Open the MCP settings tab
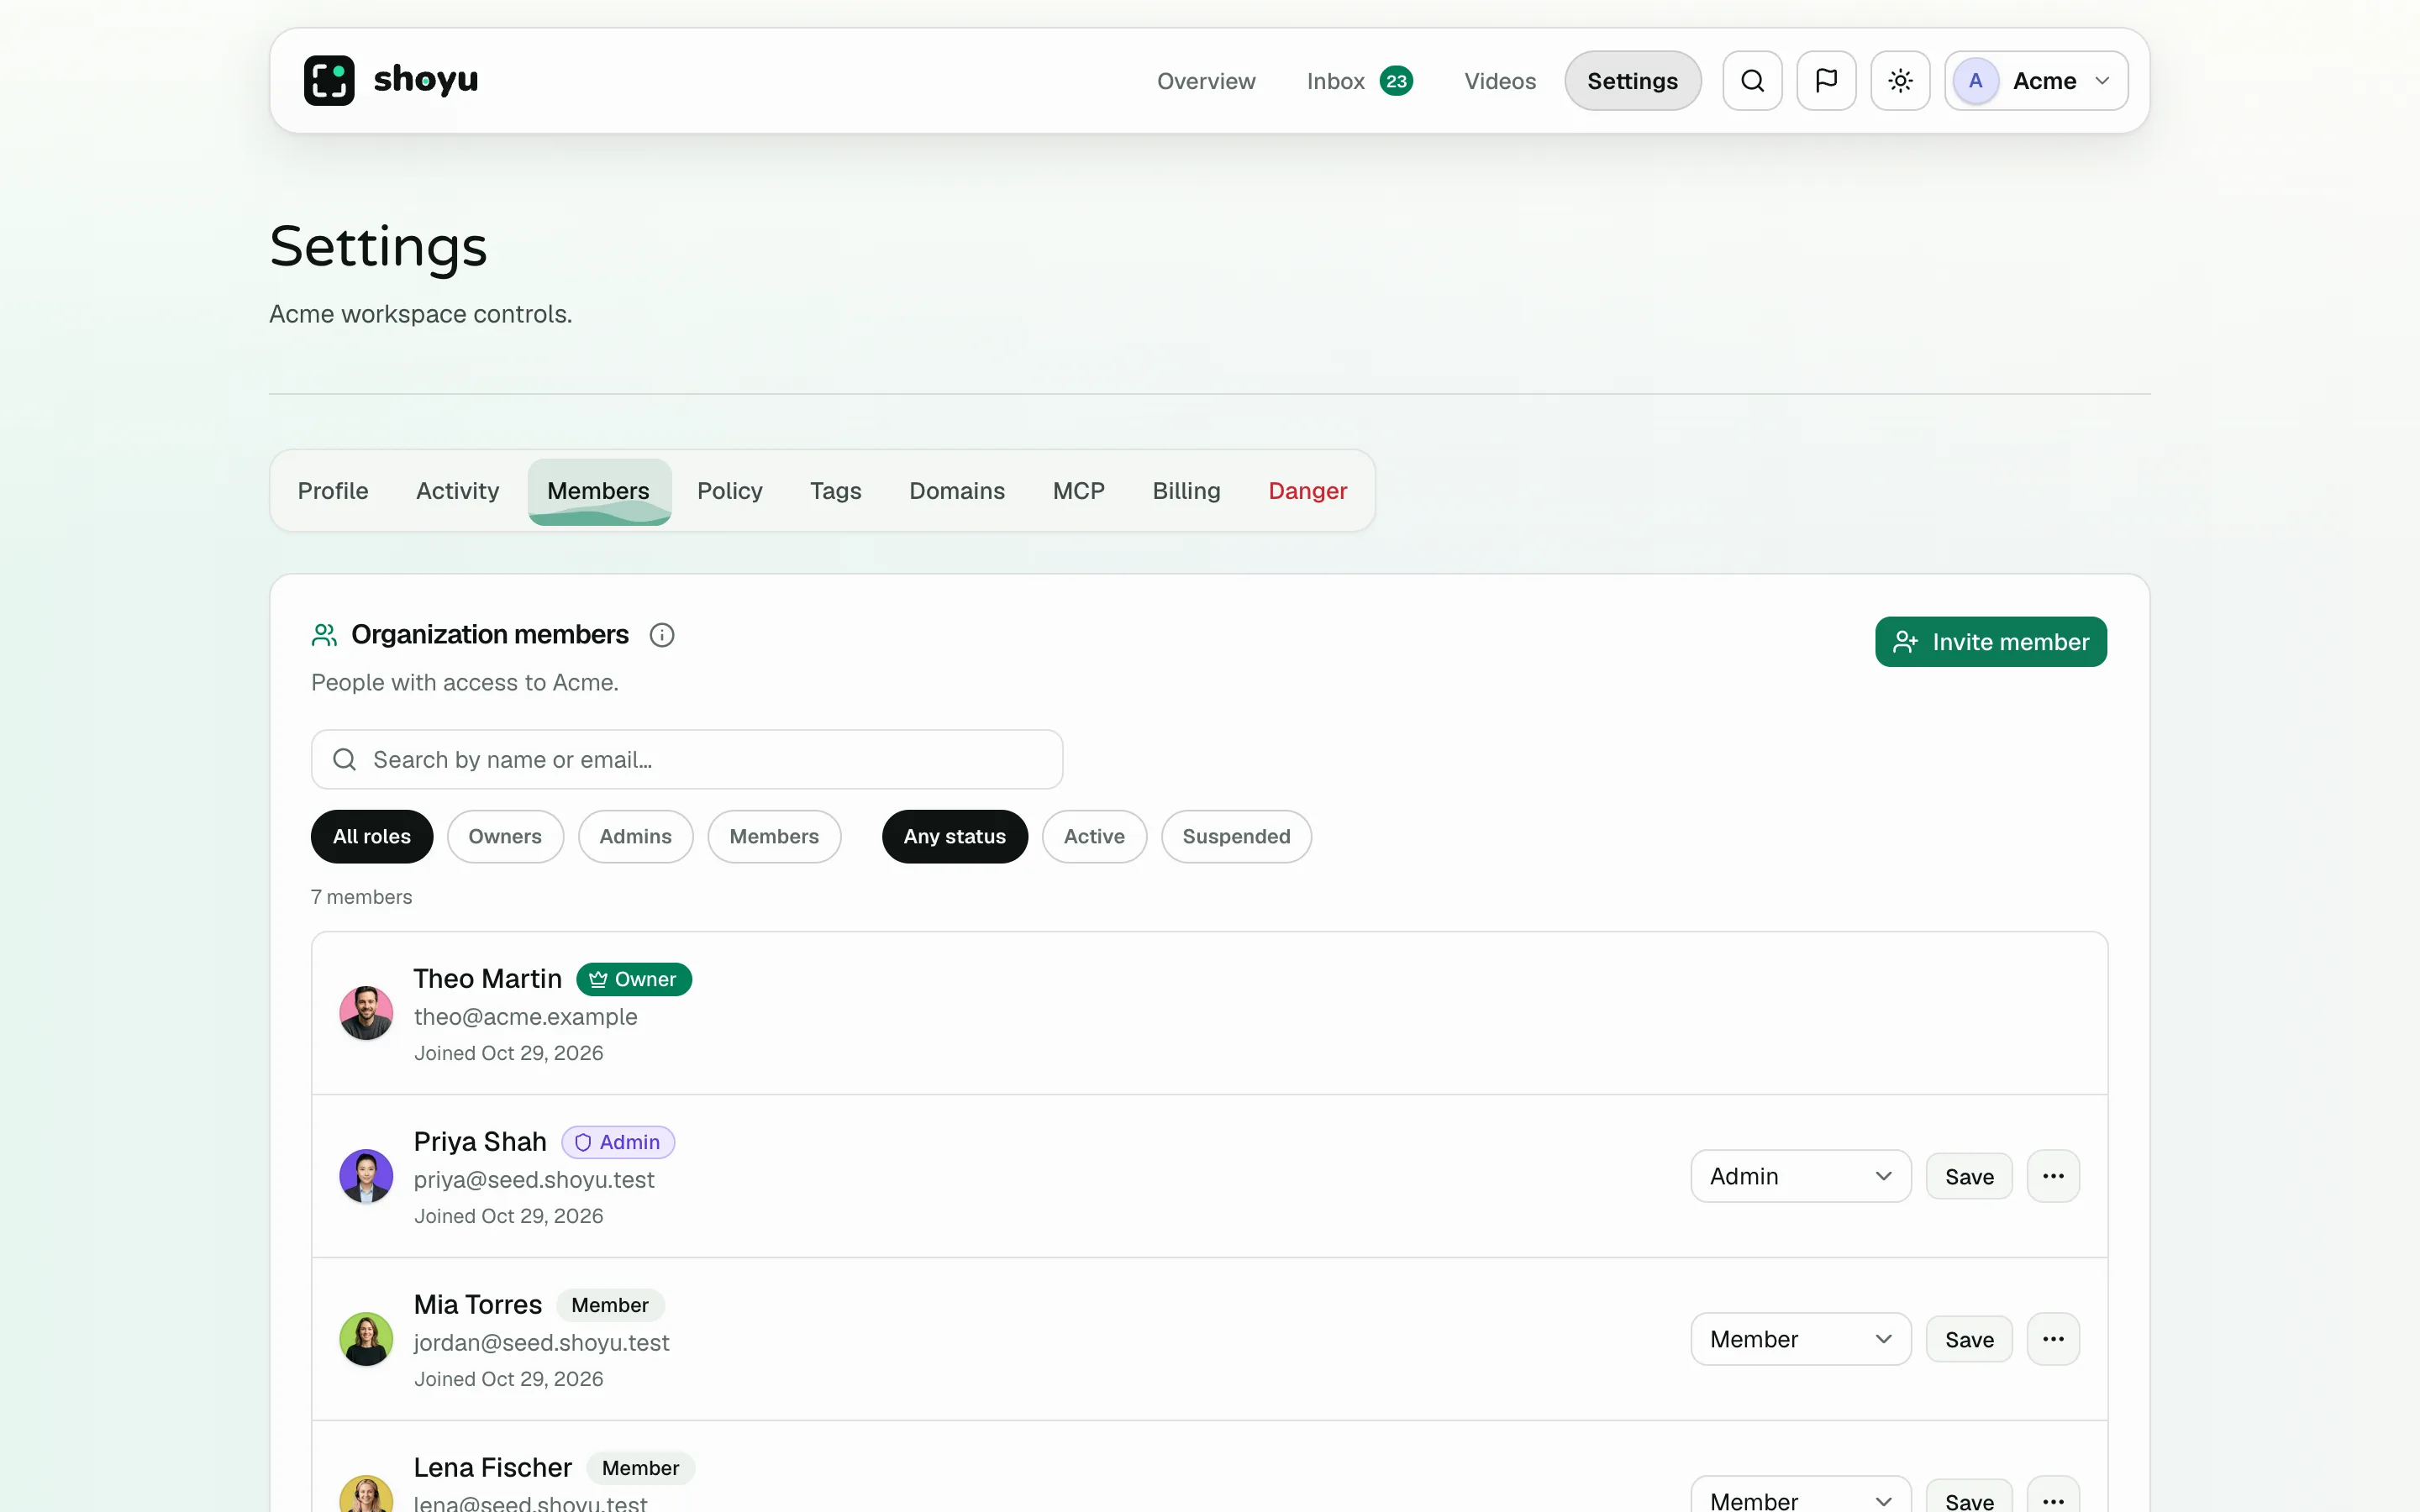This screenshot has width=2420, height=1512. 1078,491
